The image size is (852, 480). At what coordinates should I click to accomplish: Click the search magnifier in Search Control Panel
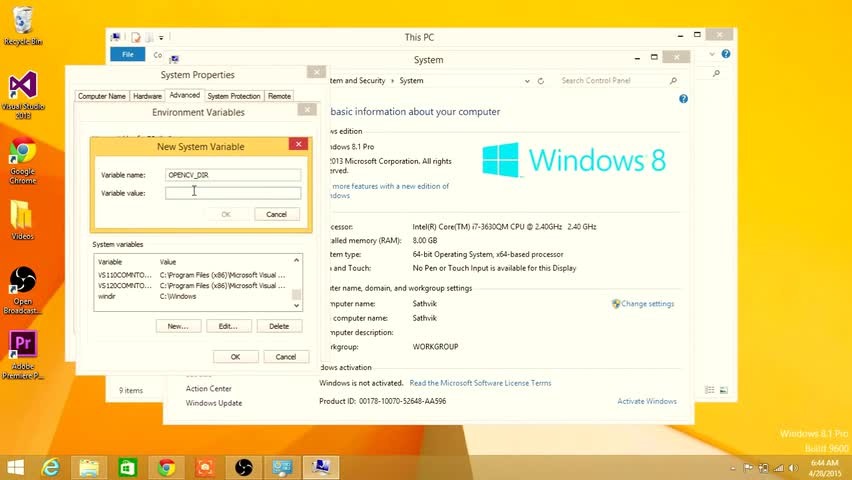[673, 80]
